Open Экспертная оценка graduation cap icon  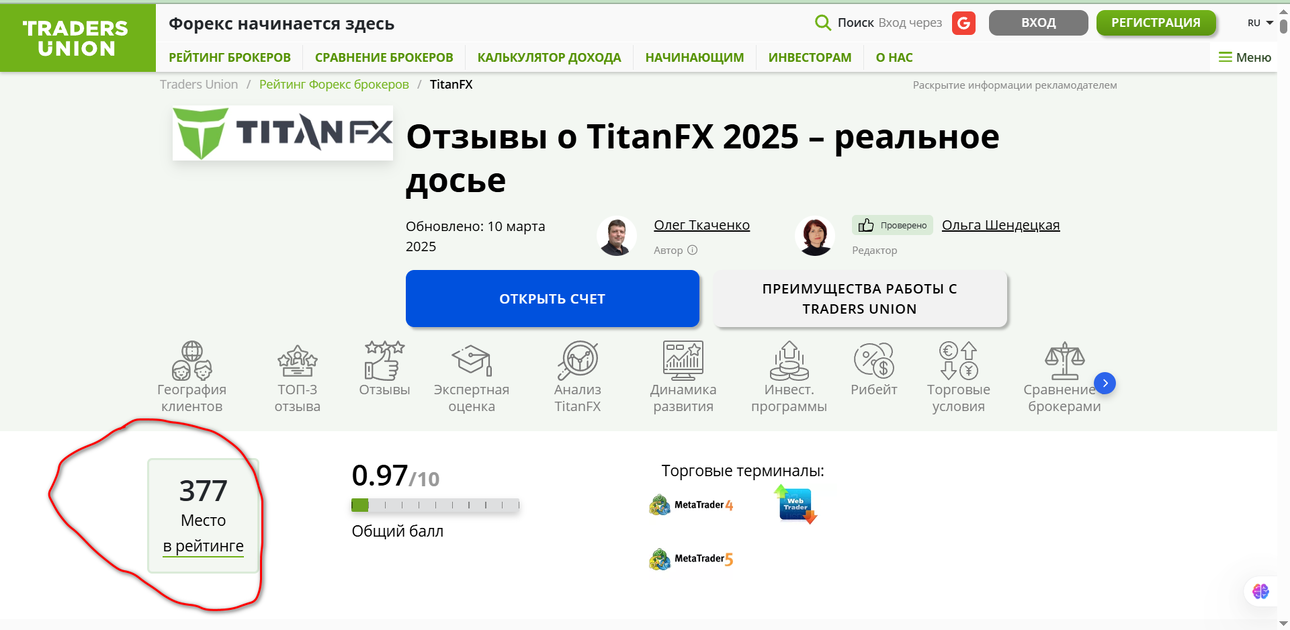click(471, 359)
